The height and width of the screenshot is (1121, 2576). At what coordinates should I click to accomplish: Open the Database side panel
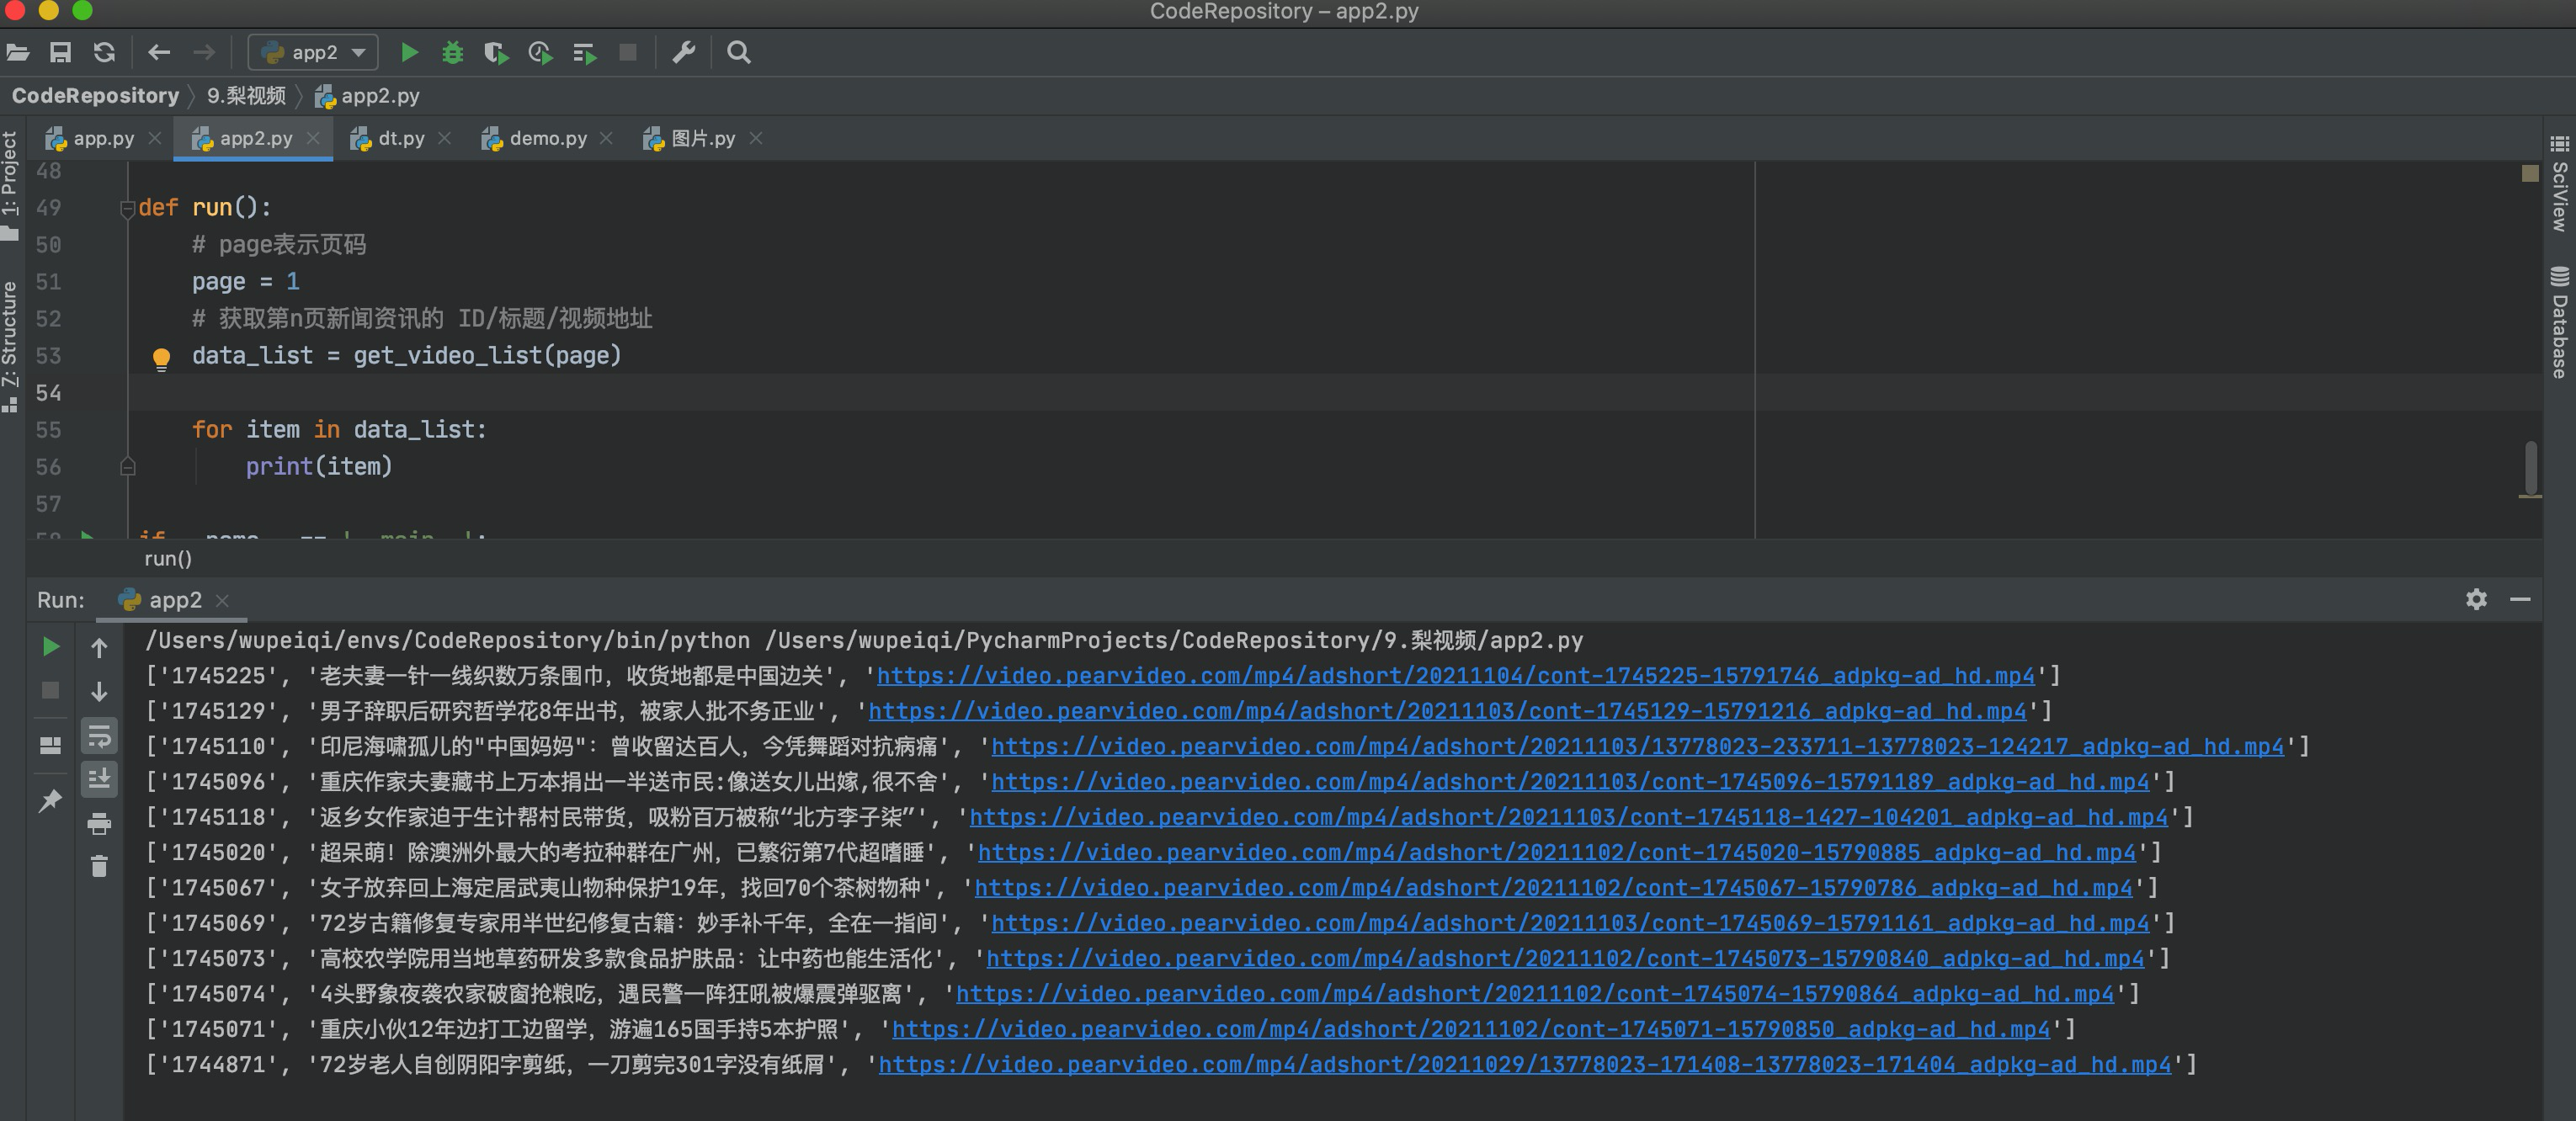[2560, 323]
